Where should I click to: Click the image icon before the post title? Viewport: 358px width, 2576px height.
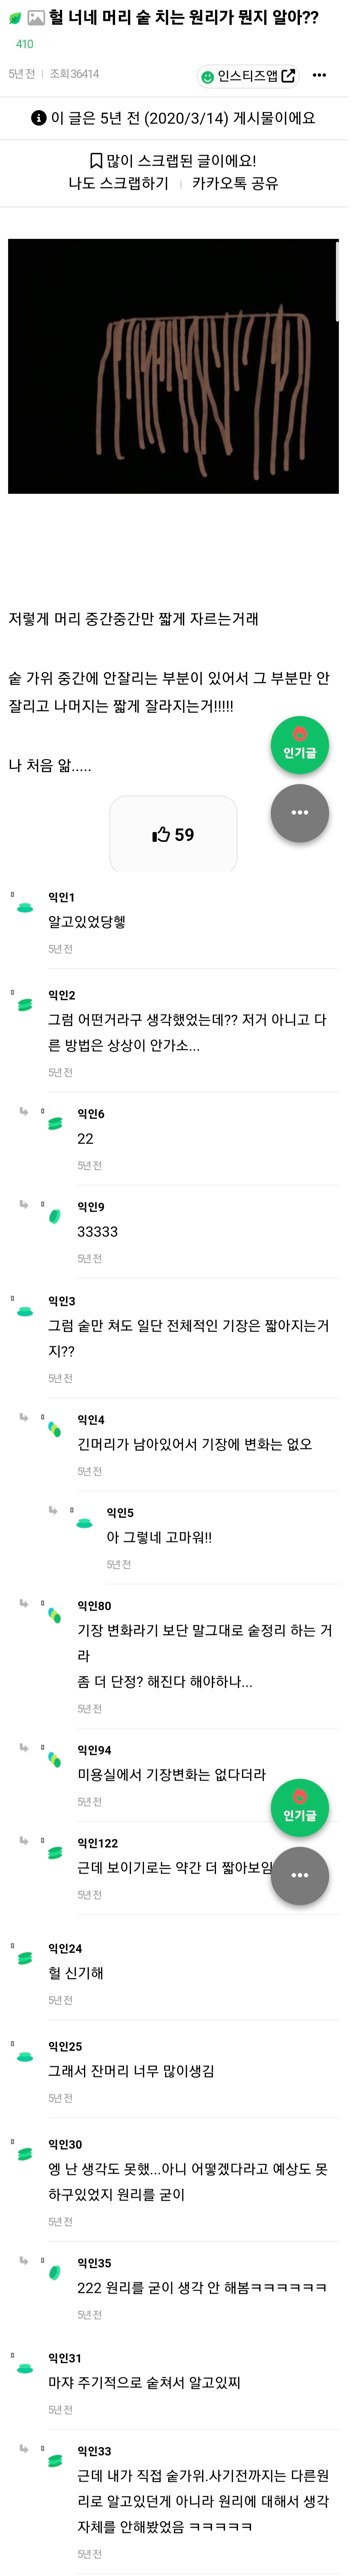pos(36,18)
